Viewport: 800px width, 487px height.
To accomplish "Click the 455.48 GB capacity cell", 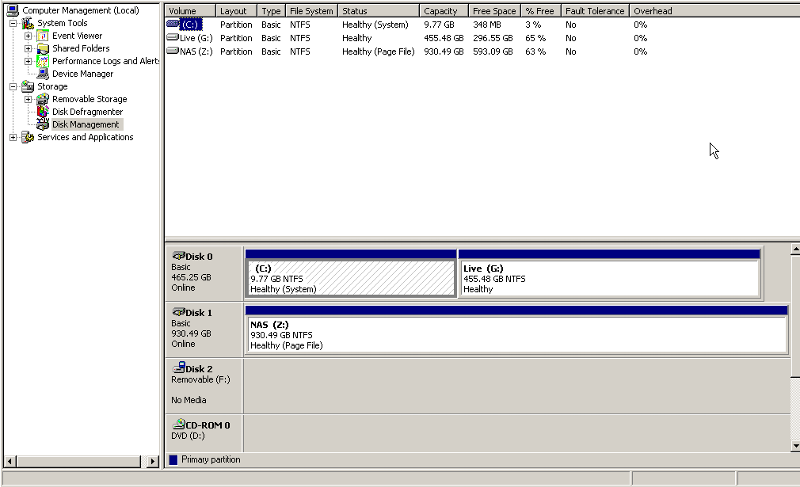I will [444, 38].
